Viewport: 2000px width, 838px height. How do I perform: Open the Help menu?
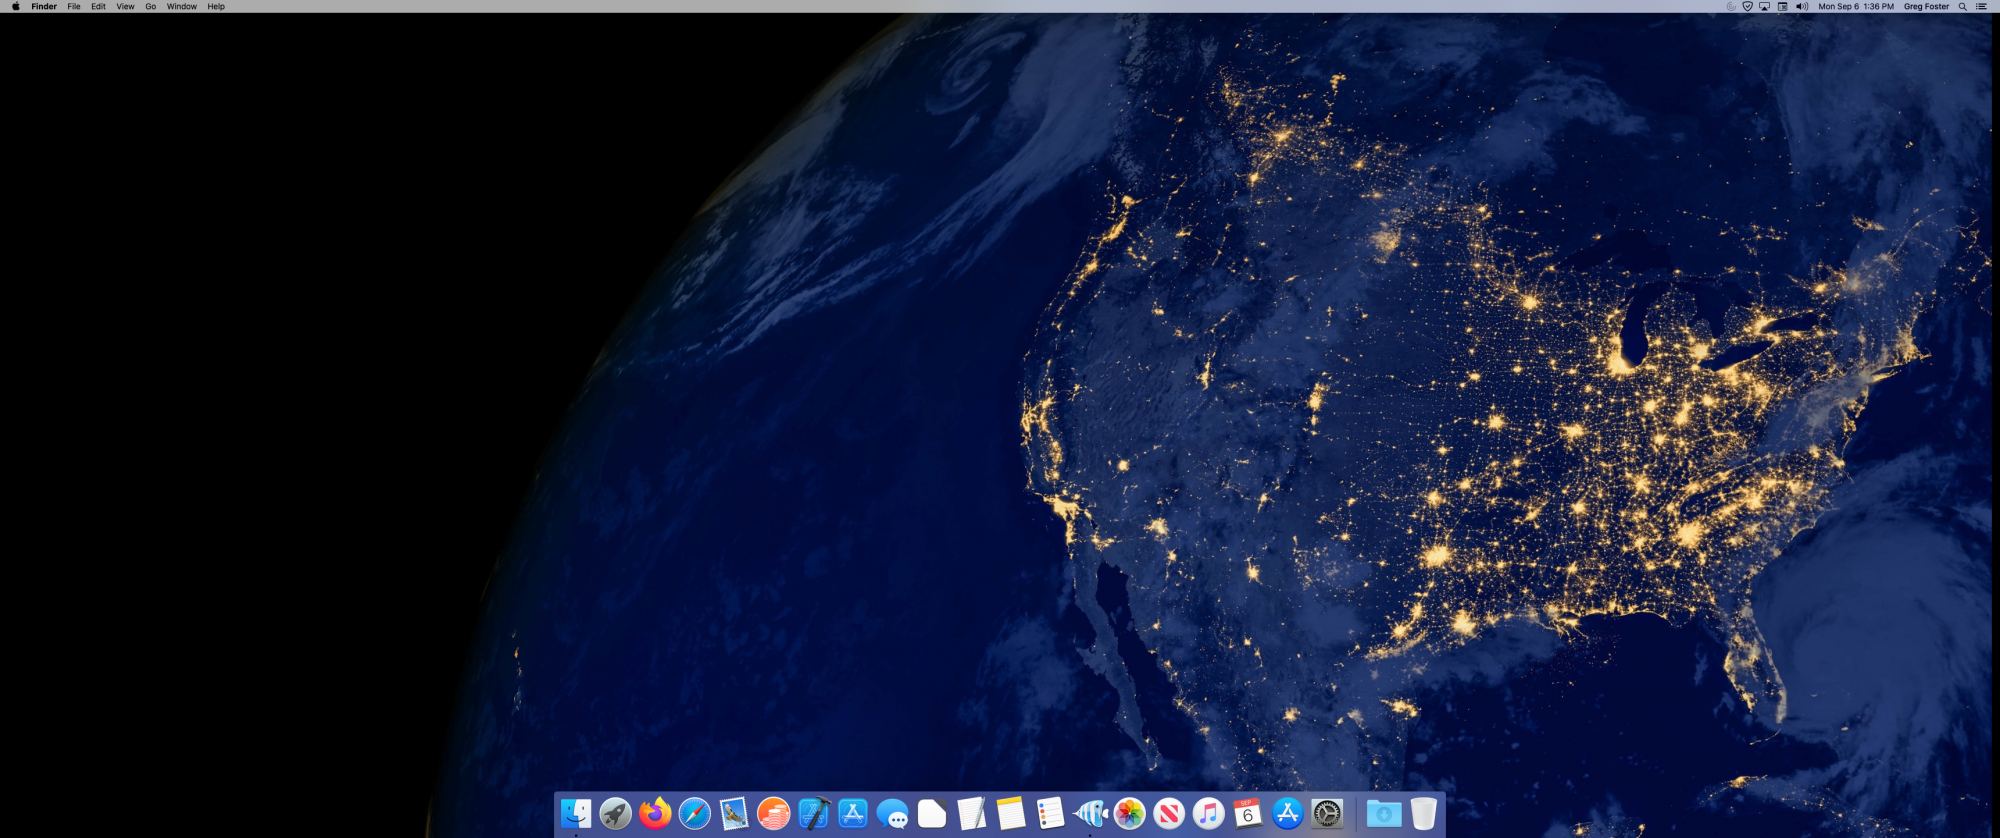click(216, 6)
